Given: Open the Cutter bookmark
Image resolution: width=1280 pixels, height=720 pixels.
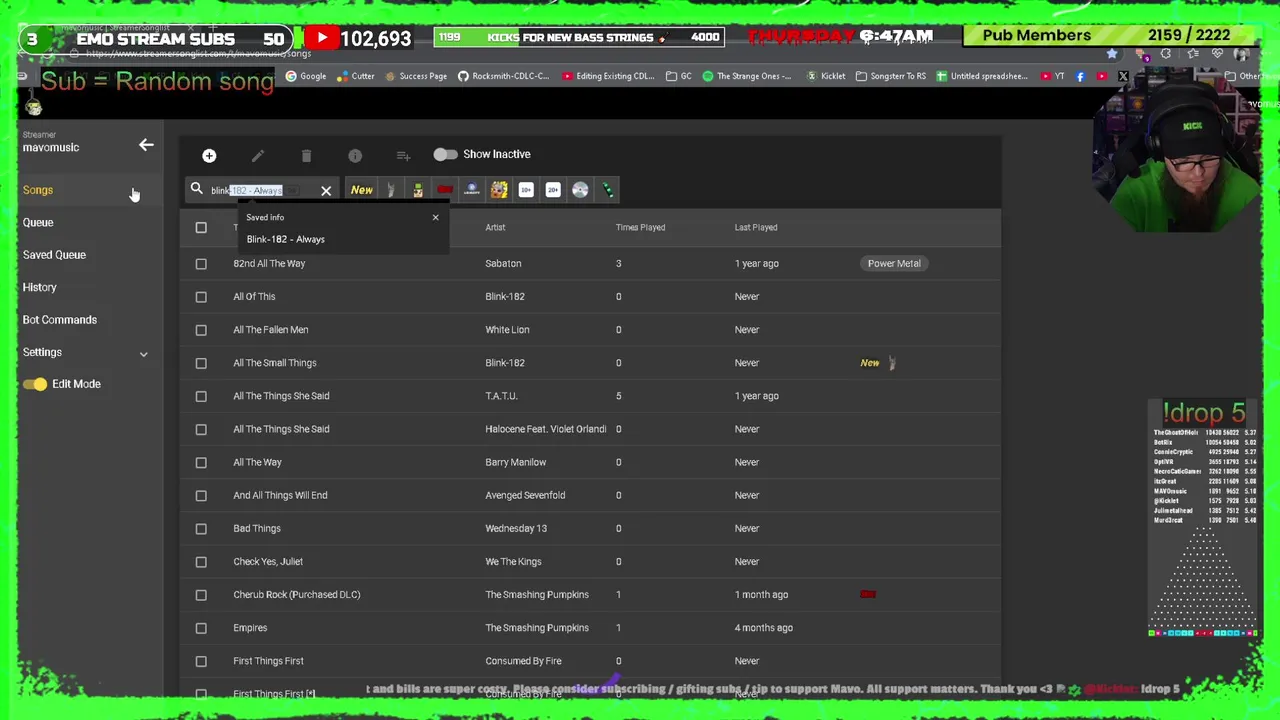Looking at the screenshot, I should (x=356, y=76).
